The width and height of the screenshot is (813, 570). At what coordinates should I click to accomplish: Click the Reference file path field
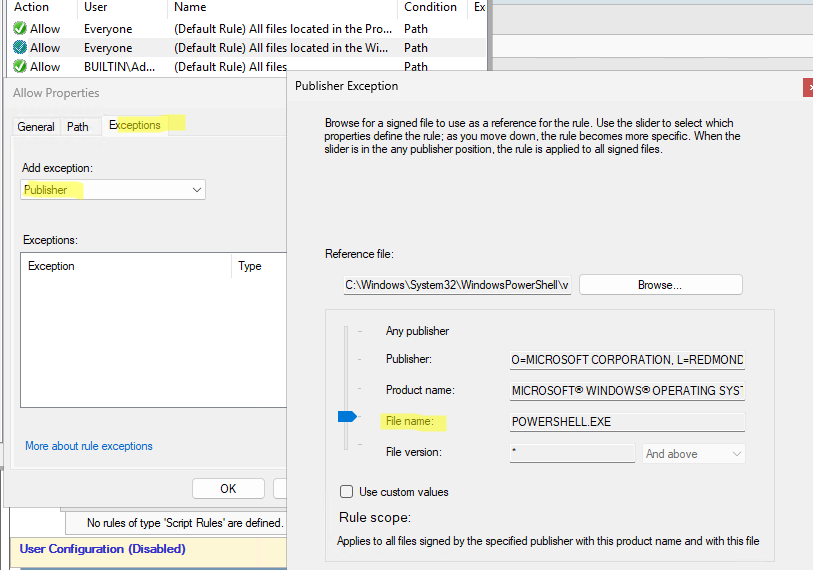[457, 286]
